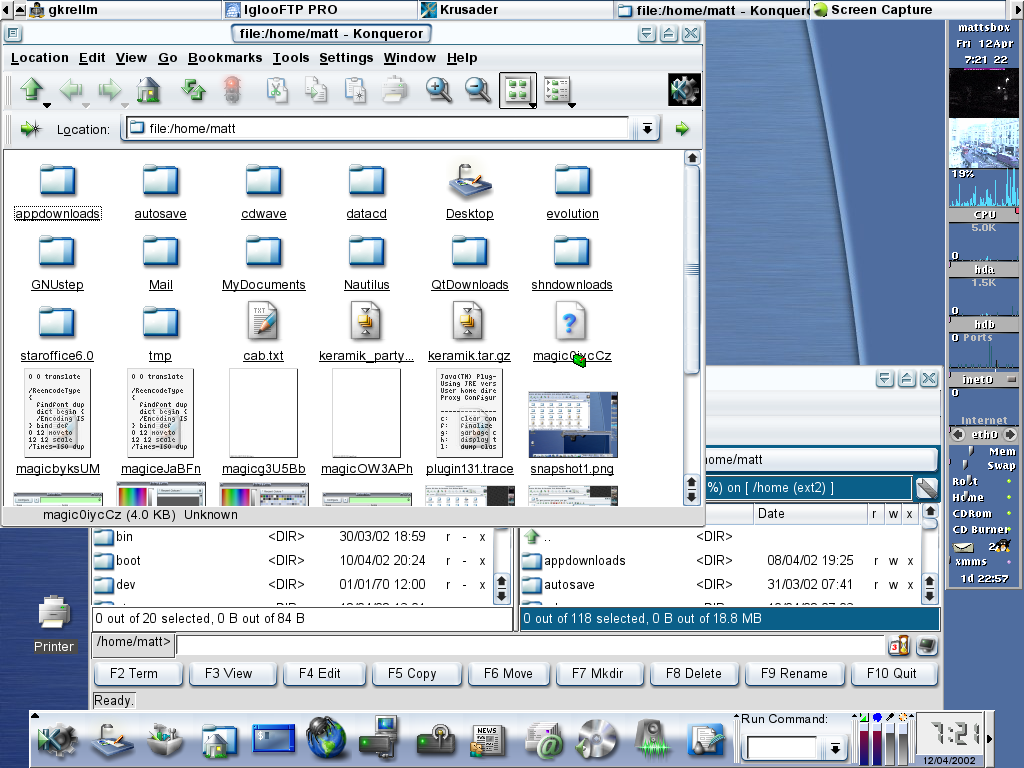The height and width of the screenshot is (768, 1024).
Task: Click the Forward arrow in Konqueror toolbar
Action: click(110, 89)
